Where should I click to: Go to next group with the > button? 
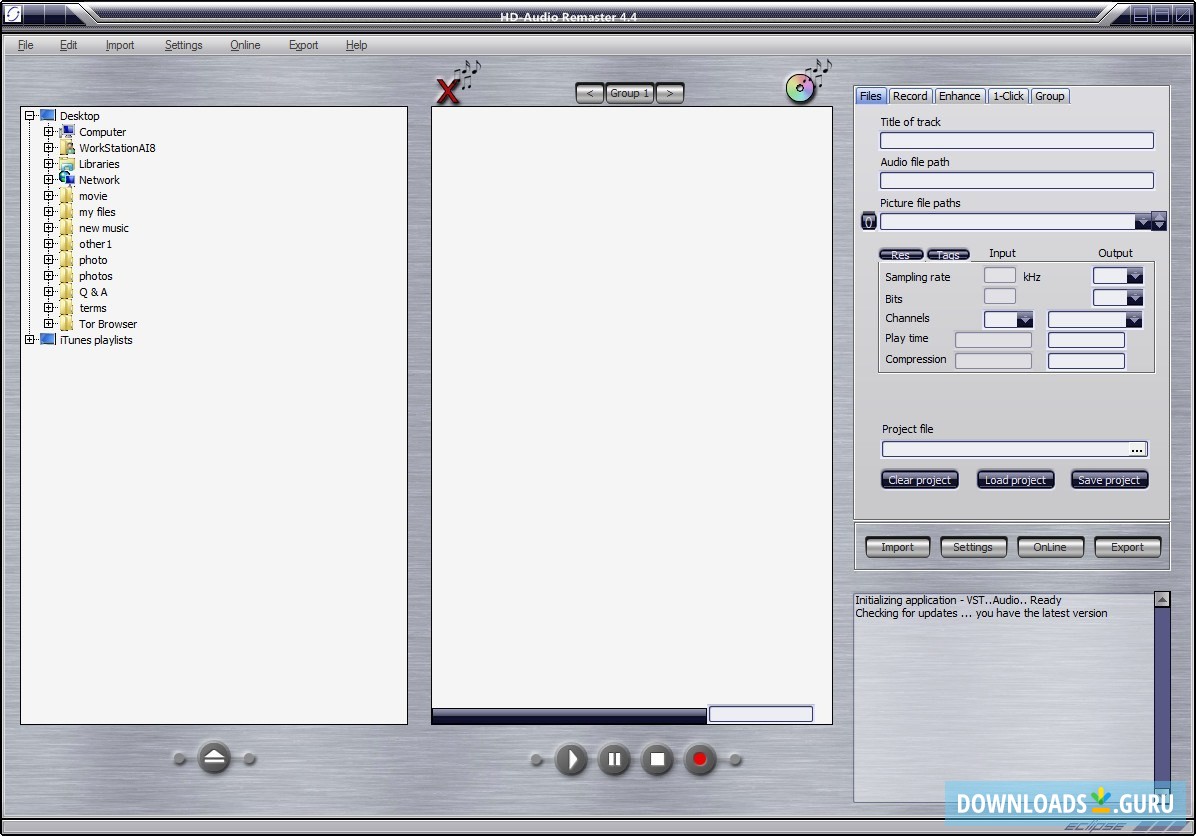(670, 93)
